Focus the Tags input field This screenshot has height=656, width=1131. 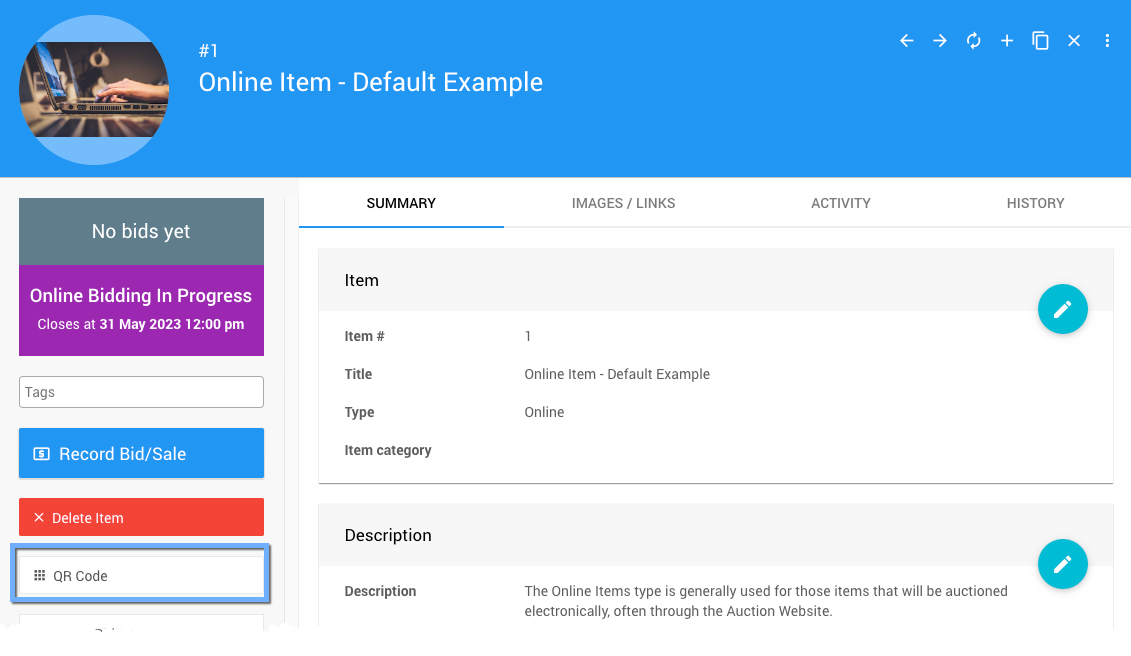click(141, 392)
